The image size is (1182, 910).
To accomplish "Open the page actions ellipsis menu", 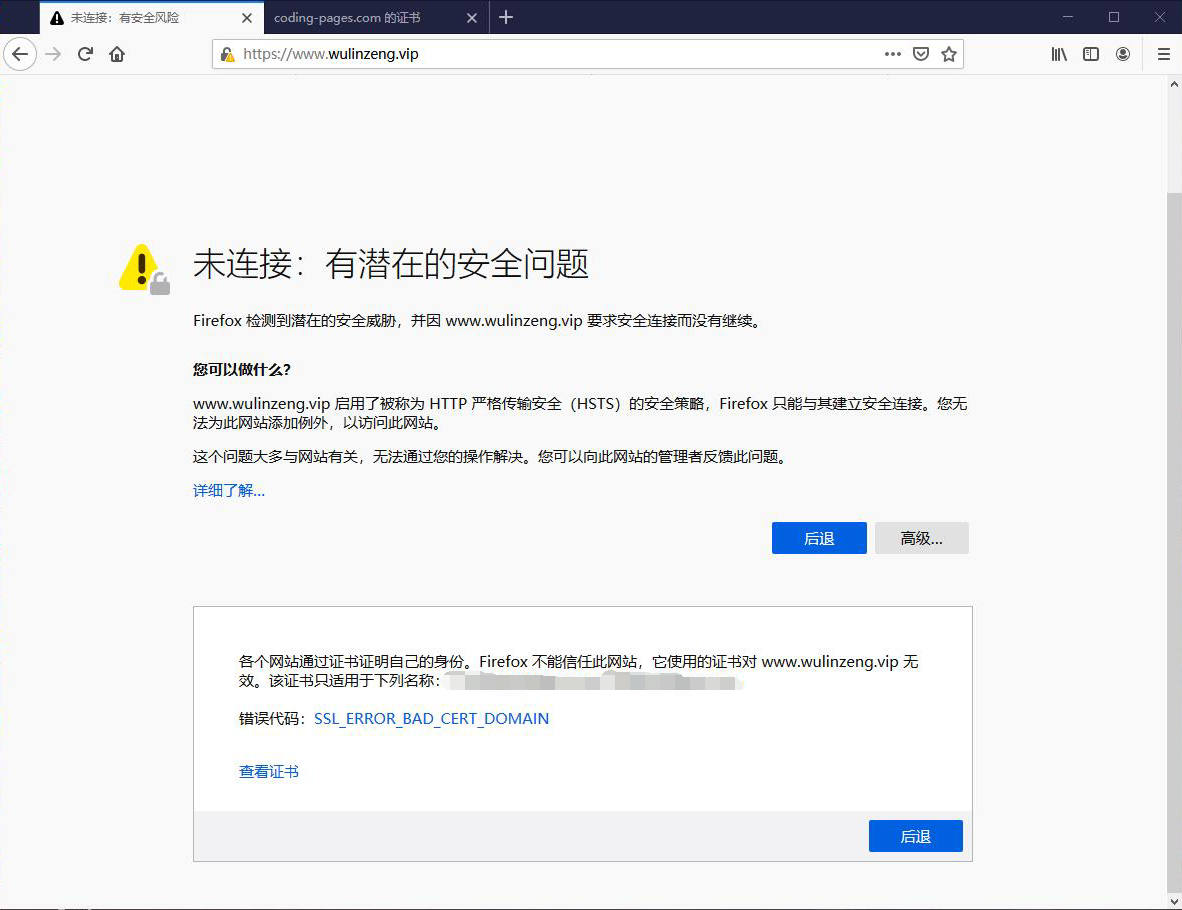I will tap(892, 54).
